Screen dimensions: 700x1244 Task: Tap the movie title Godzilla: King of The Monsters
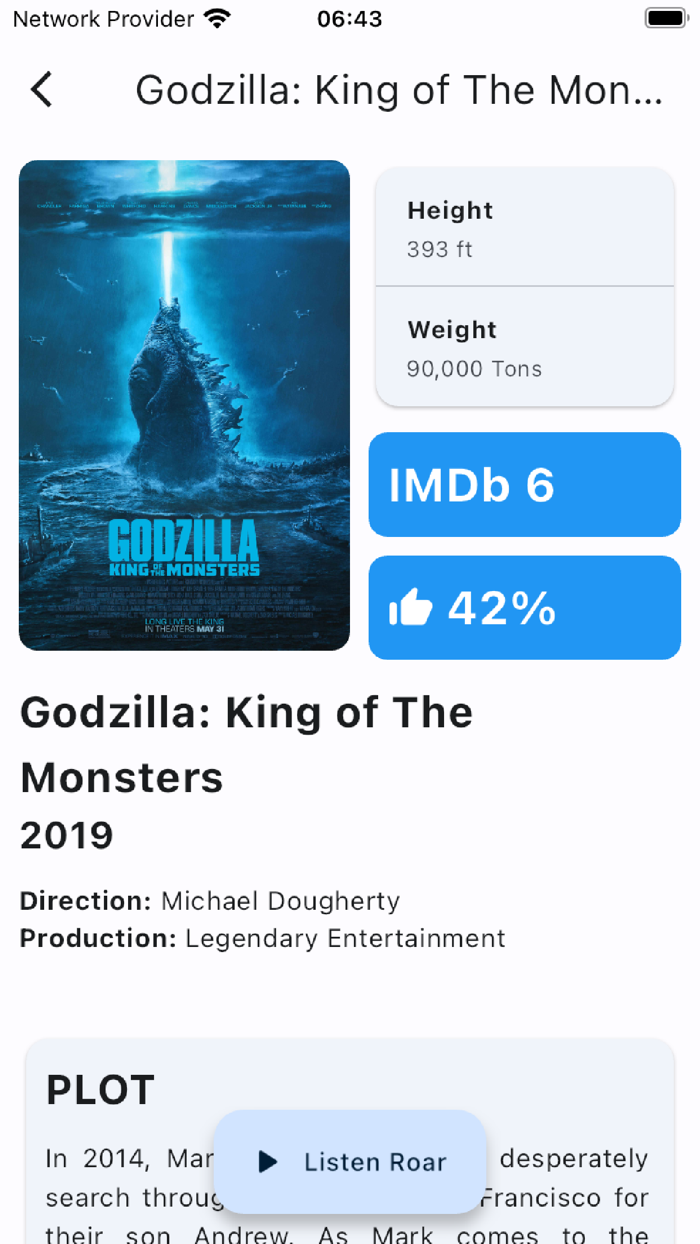246,744
